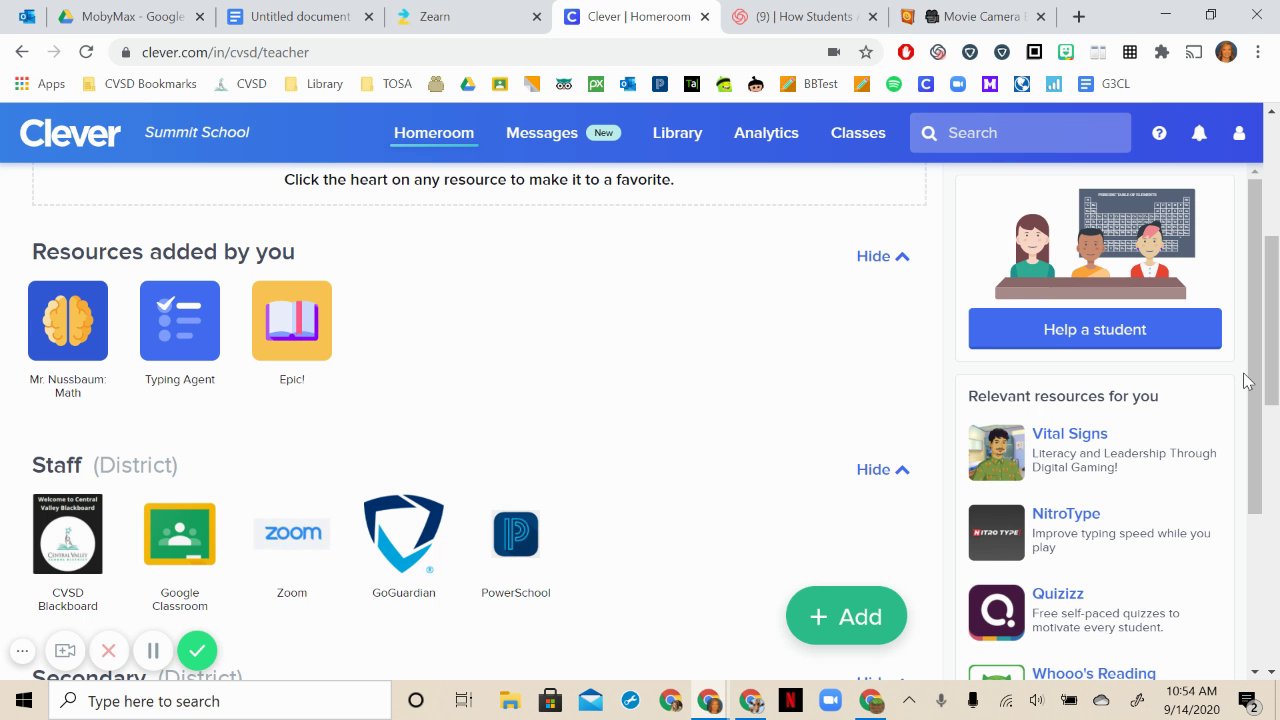Click the Help a student button
The width and height of the screenshot is (1280, 720).
(1095, 329)
